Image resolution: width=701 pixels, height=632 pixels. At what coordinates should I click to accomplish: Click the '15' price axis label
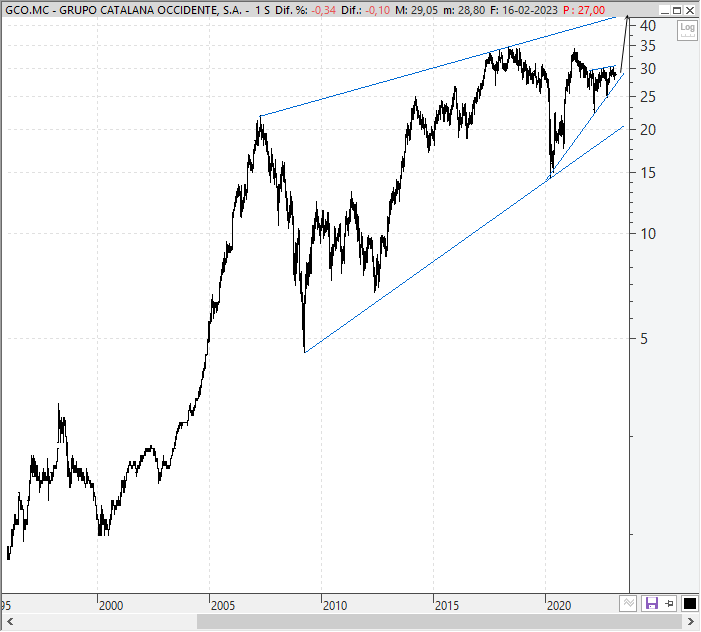pyautogui.click(x=647, y=173)
